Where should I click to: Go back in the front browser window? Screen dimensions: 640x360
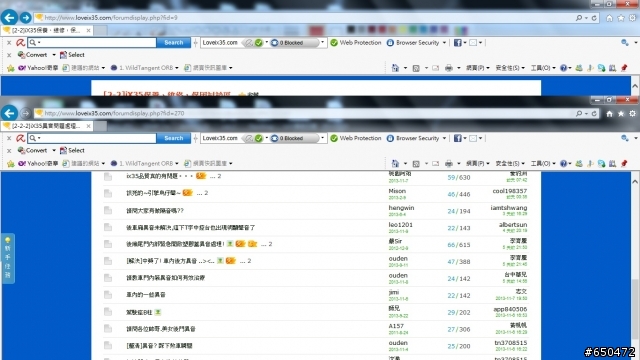(x=9, y=113)
